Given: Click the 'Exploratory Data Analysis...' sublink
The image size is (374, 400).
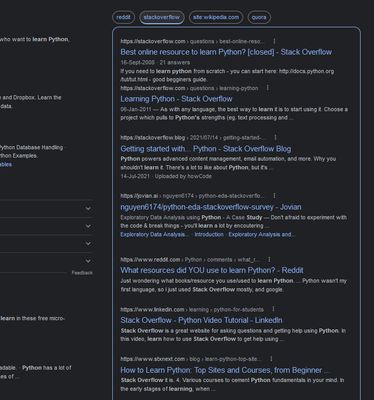Looking at the screenshot, I should (154, 235).
